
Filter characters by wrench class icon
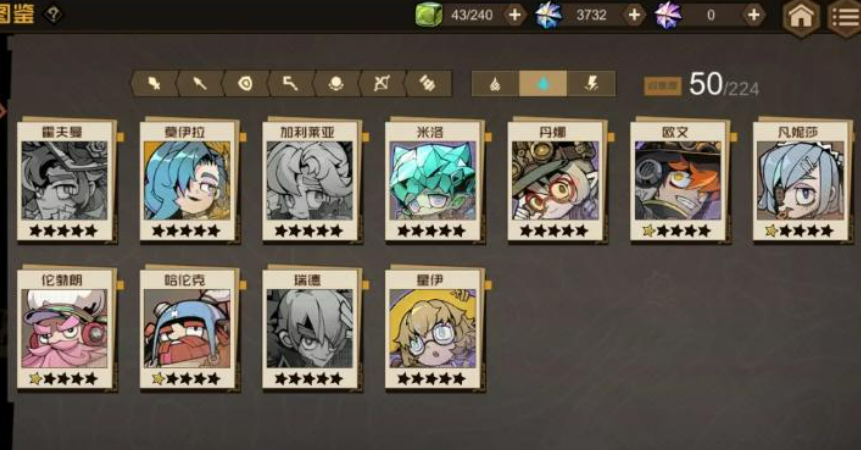coord(427,83)
